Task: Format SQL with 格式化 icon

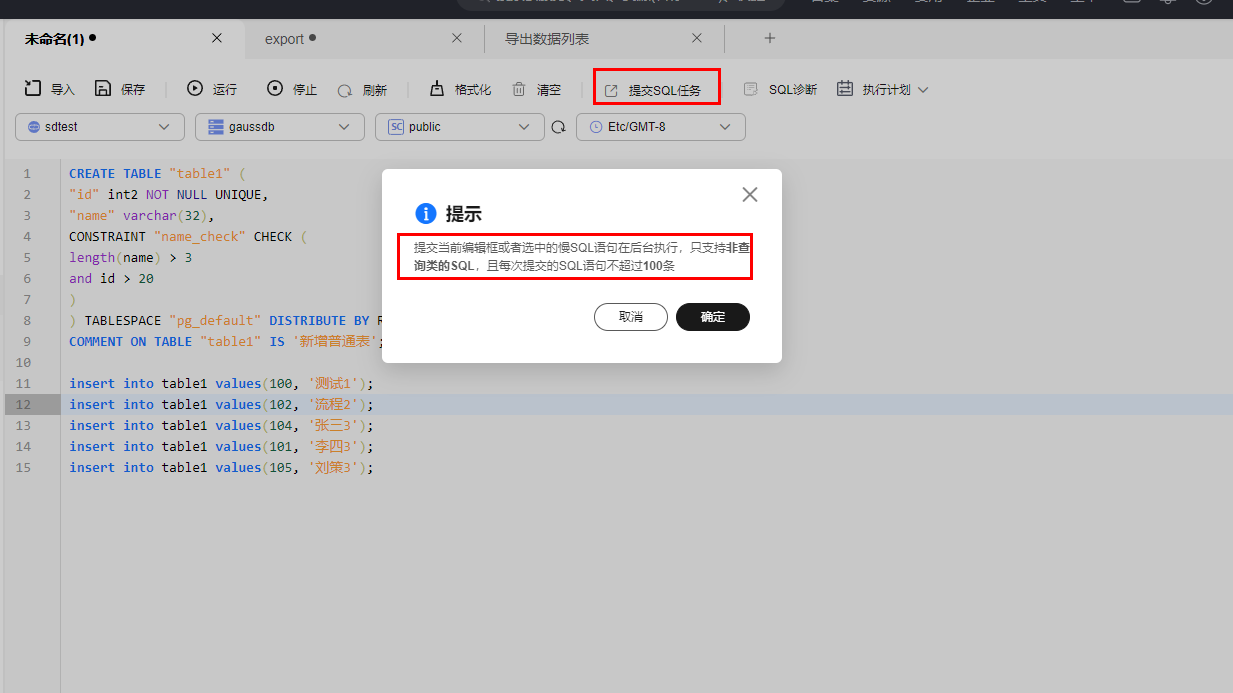Action: [437, 89]
